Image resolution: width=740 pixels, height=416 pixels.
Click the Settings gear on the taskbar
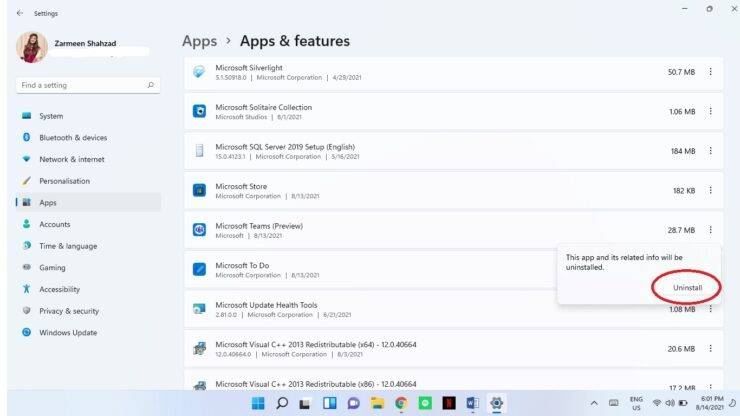(496, 403)
